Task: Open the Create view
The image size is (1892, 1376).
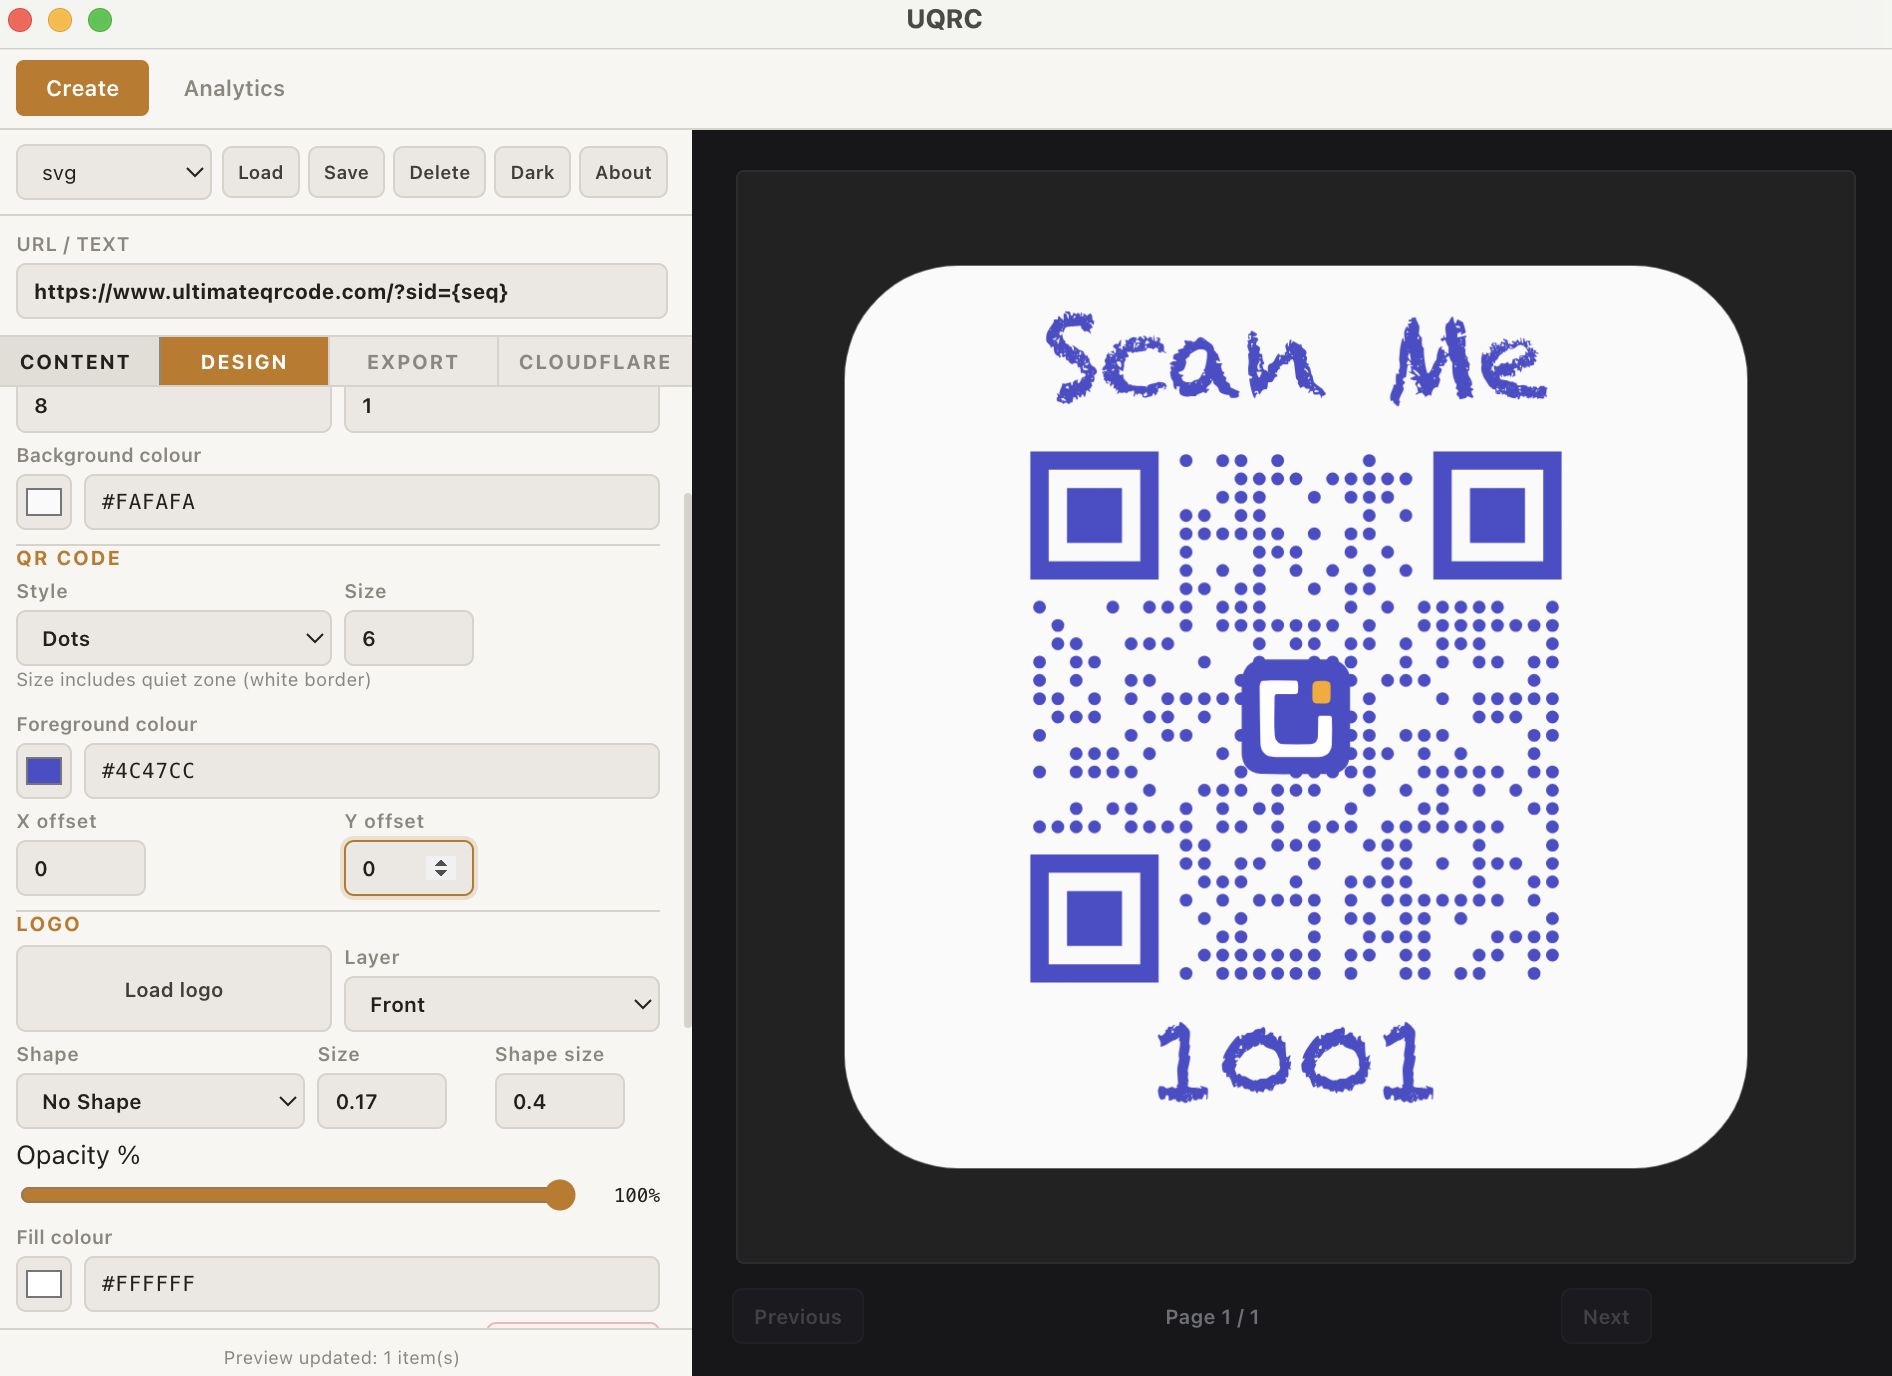Action: 82,88
